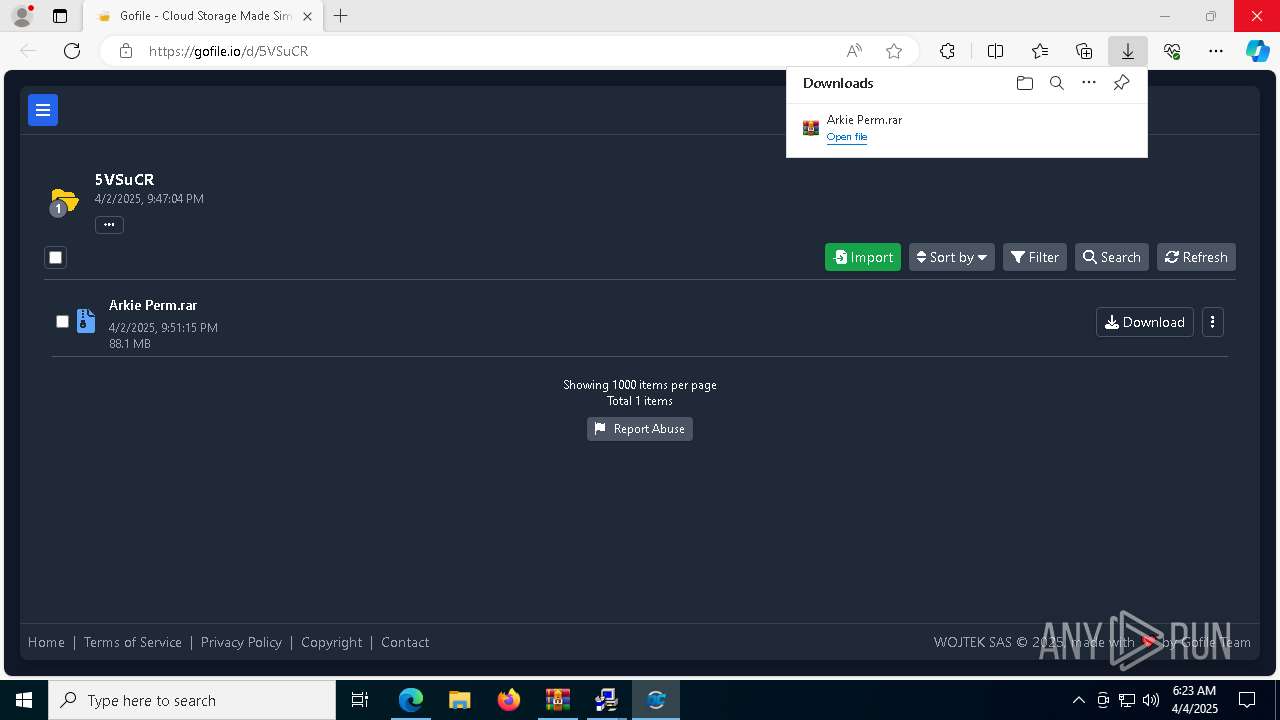
Task: Open the folder options ellipsis button
Action: point(109,225)
